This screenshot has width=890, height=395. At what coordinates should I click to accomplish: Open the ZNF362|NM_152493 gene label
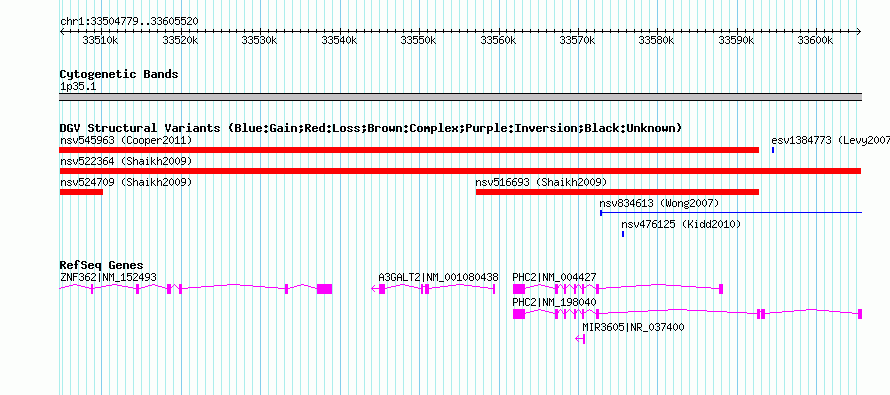[x=108, y=277]
